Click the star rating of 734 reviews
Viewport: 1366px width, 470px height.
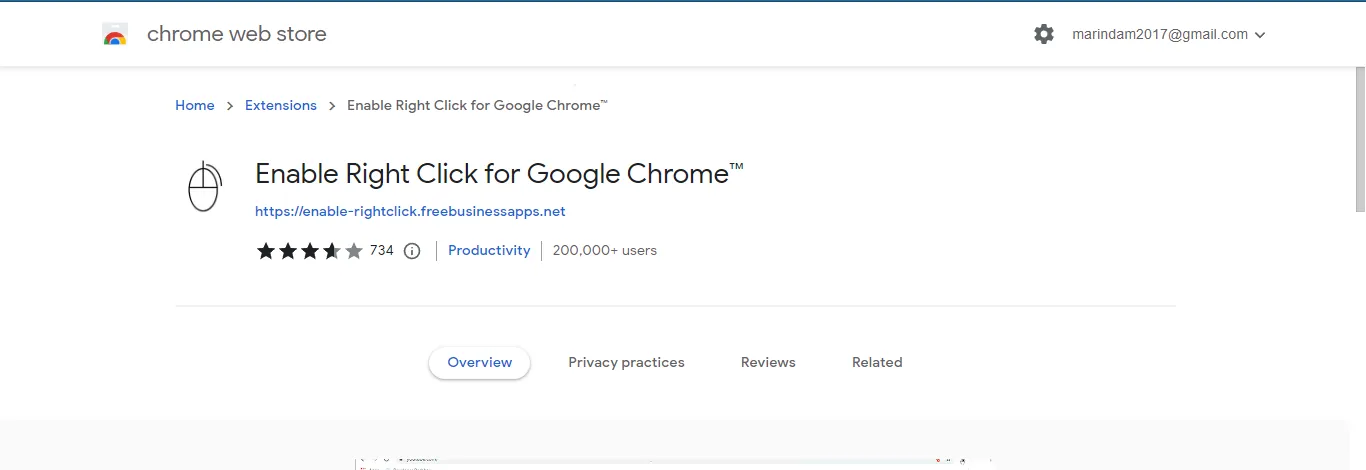tap(310, 251)
